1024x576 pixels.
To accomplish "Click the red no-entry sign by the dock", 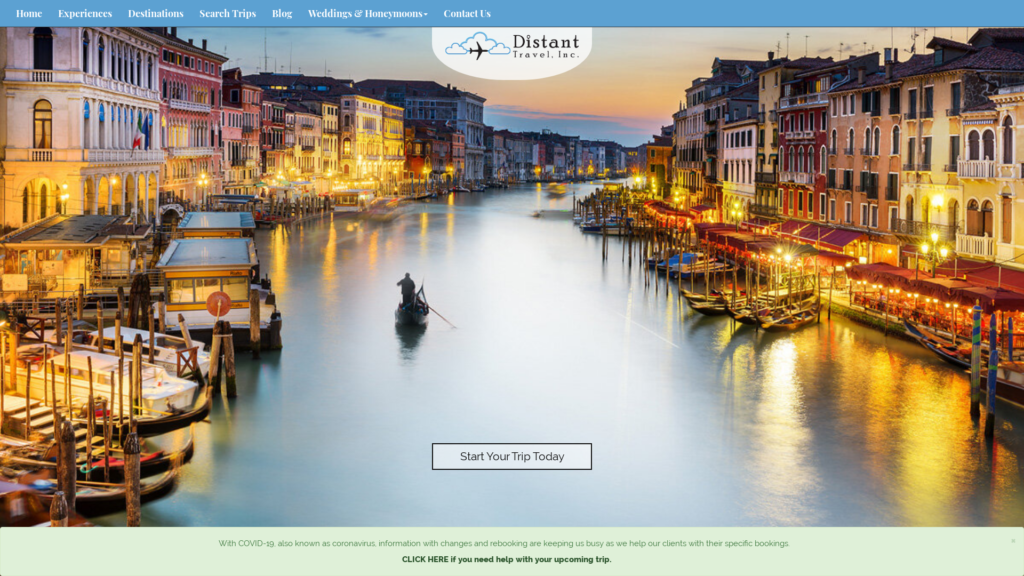I will (x=218, y=304).
